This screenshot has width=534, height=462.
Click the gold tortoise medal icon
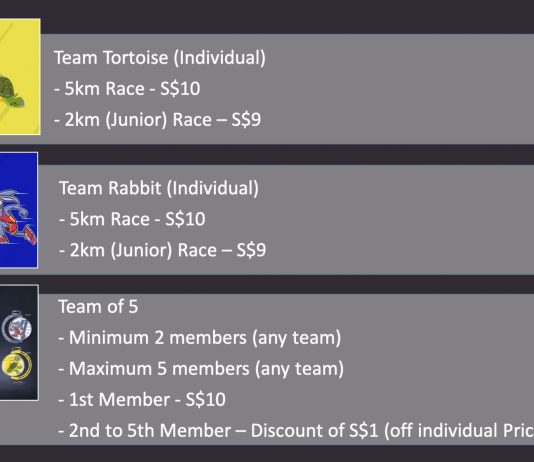click(17, 365)
